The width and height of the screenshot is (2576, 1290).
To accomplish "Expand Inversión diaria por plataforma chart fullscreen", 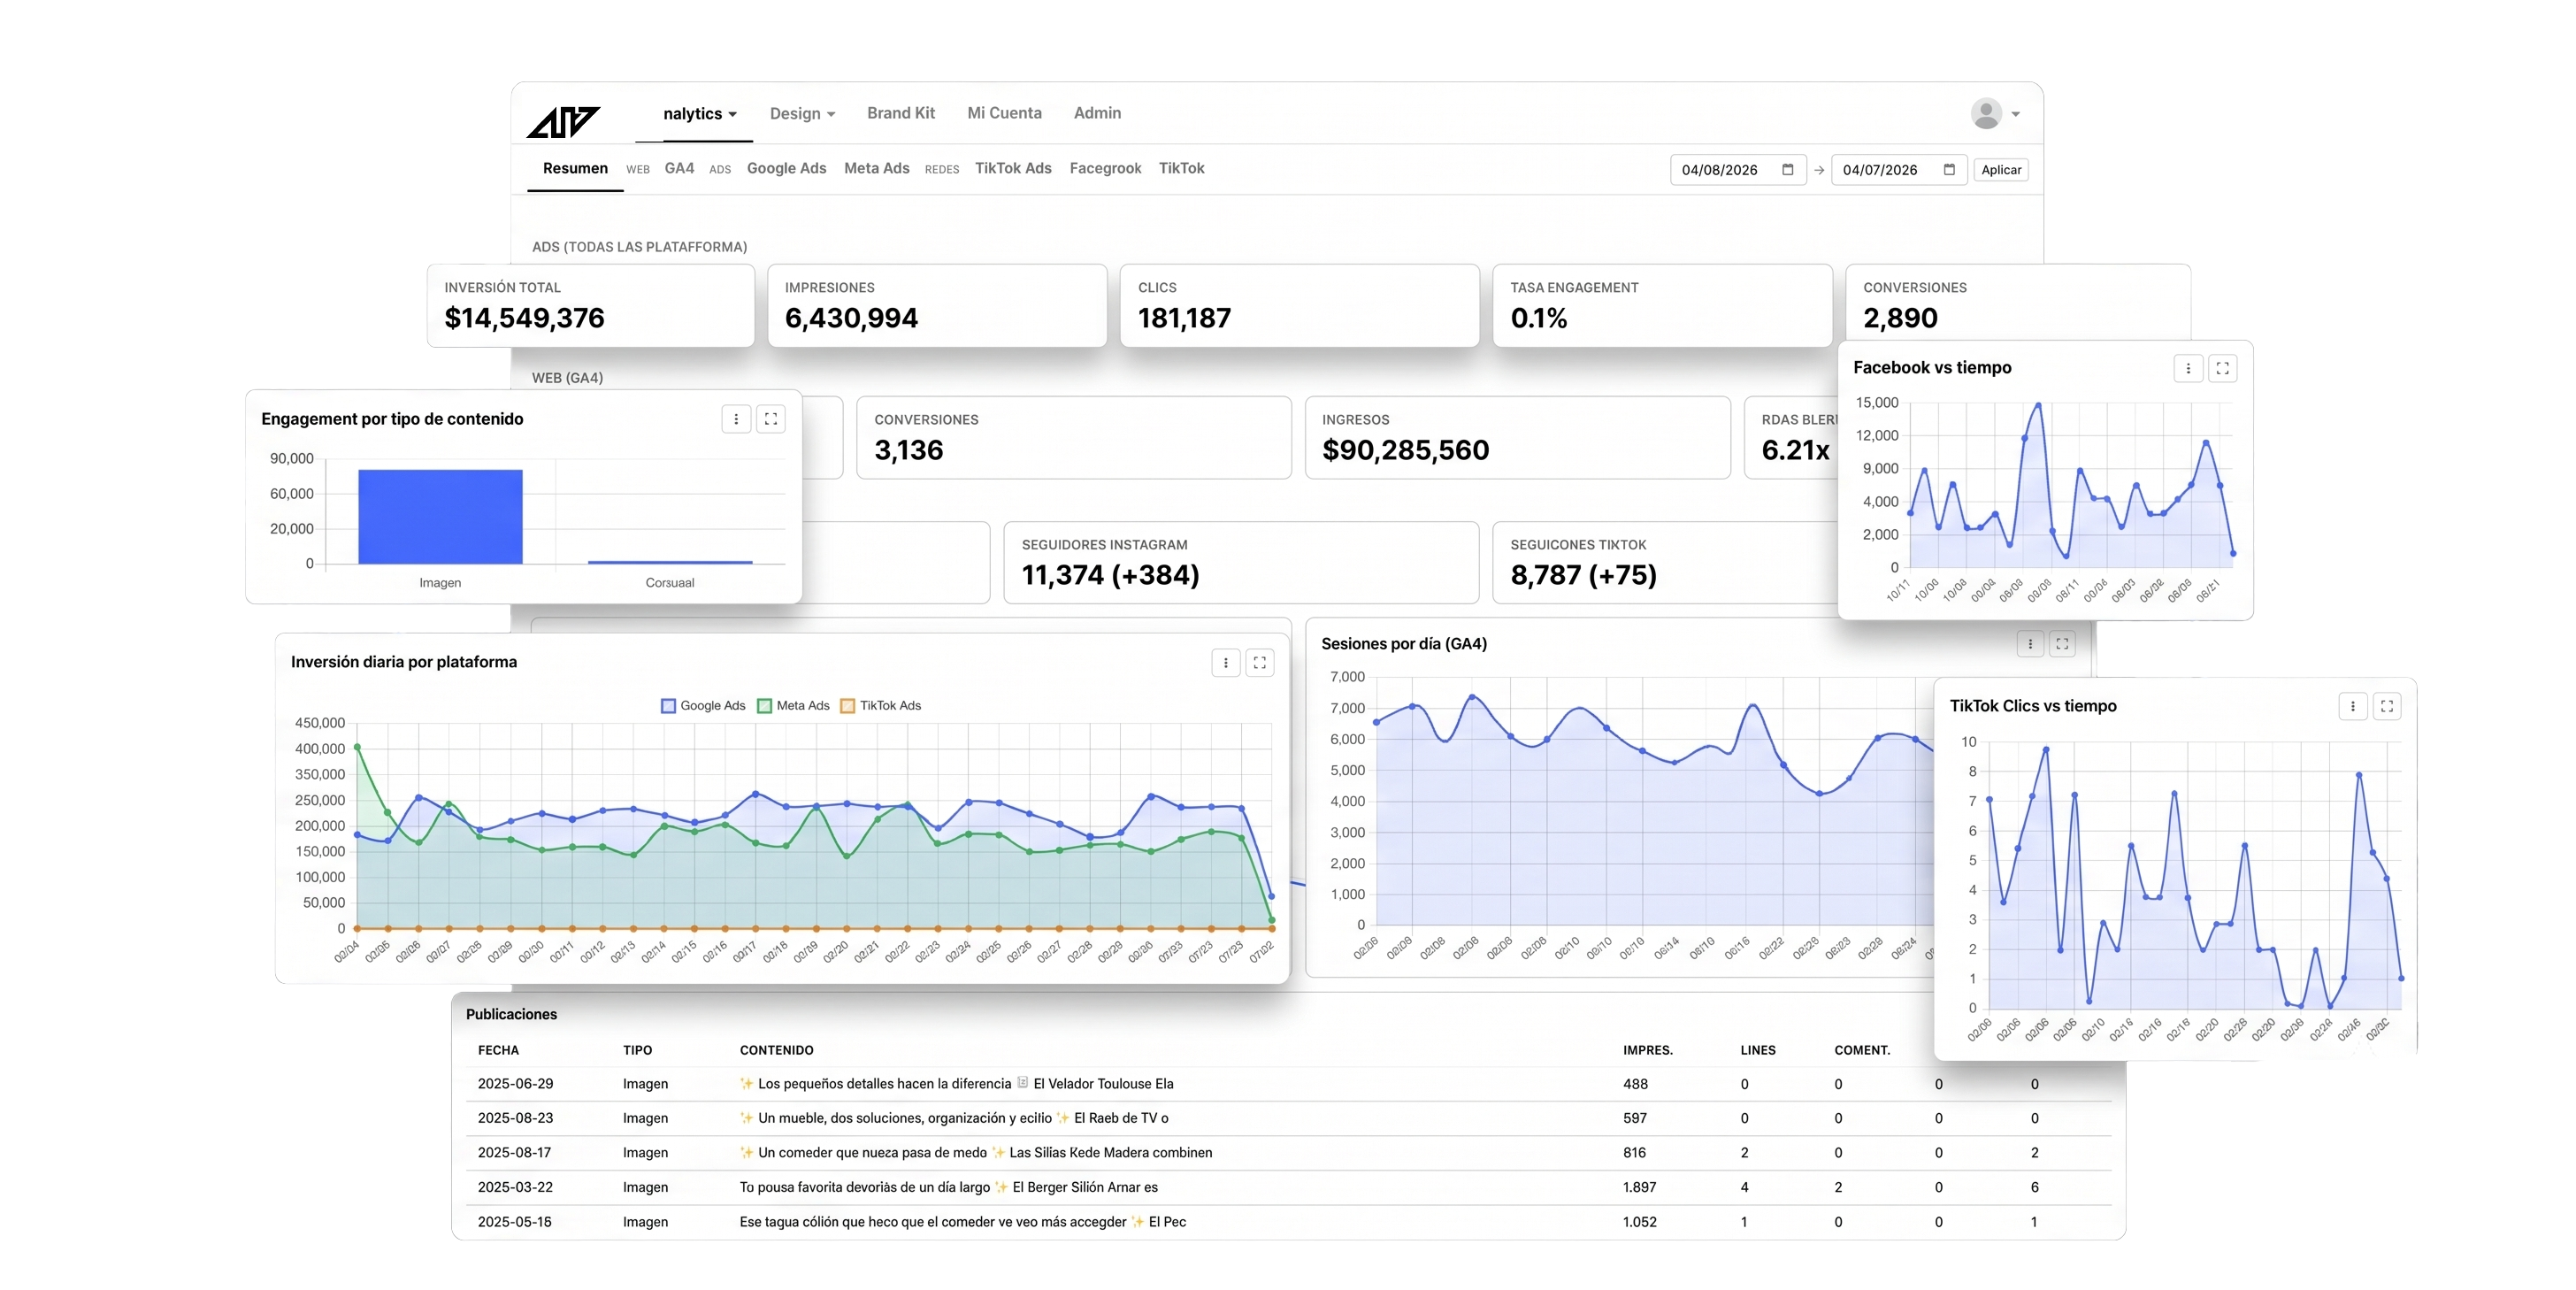I will pyautogui.click(x=1260, y=662).
